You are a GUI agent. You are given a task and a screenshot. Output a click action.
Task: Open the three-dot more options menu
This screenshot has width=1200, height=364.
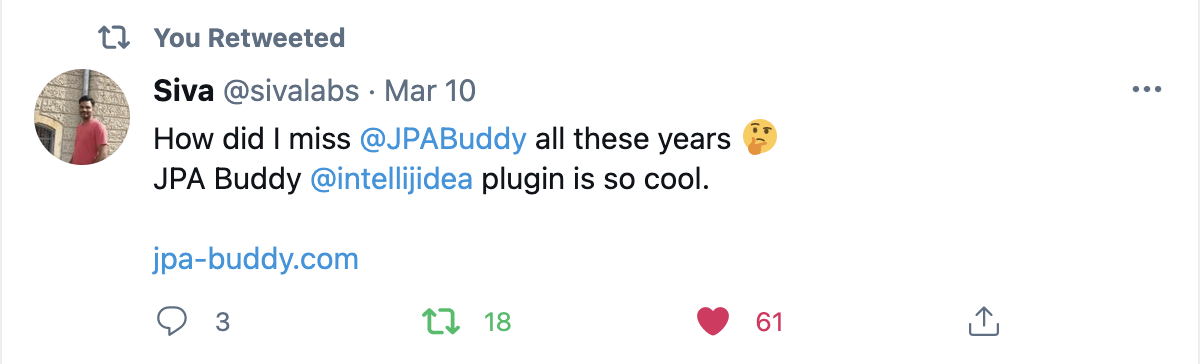[x=1146, y=90]
